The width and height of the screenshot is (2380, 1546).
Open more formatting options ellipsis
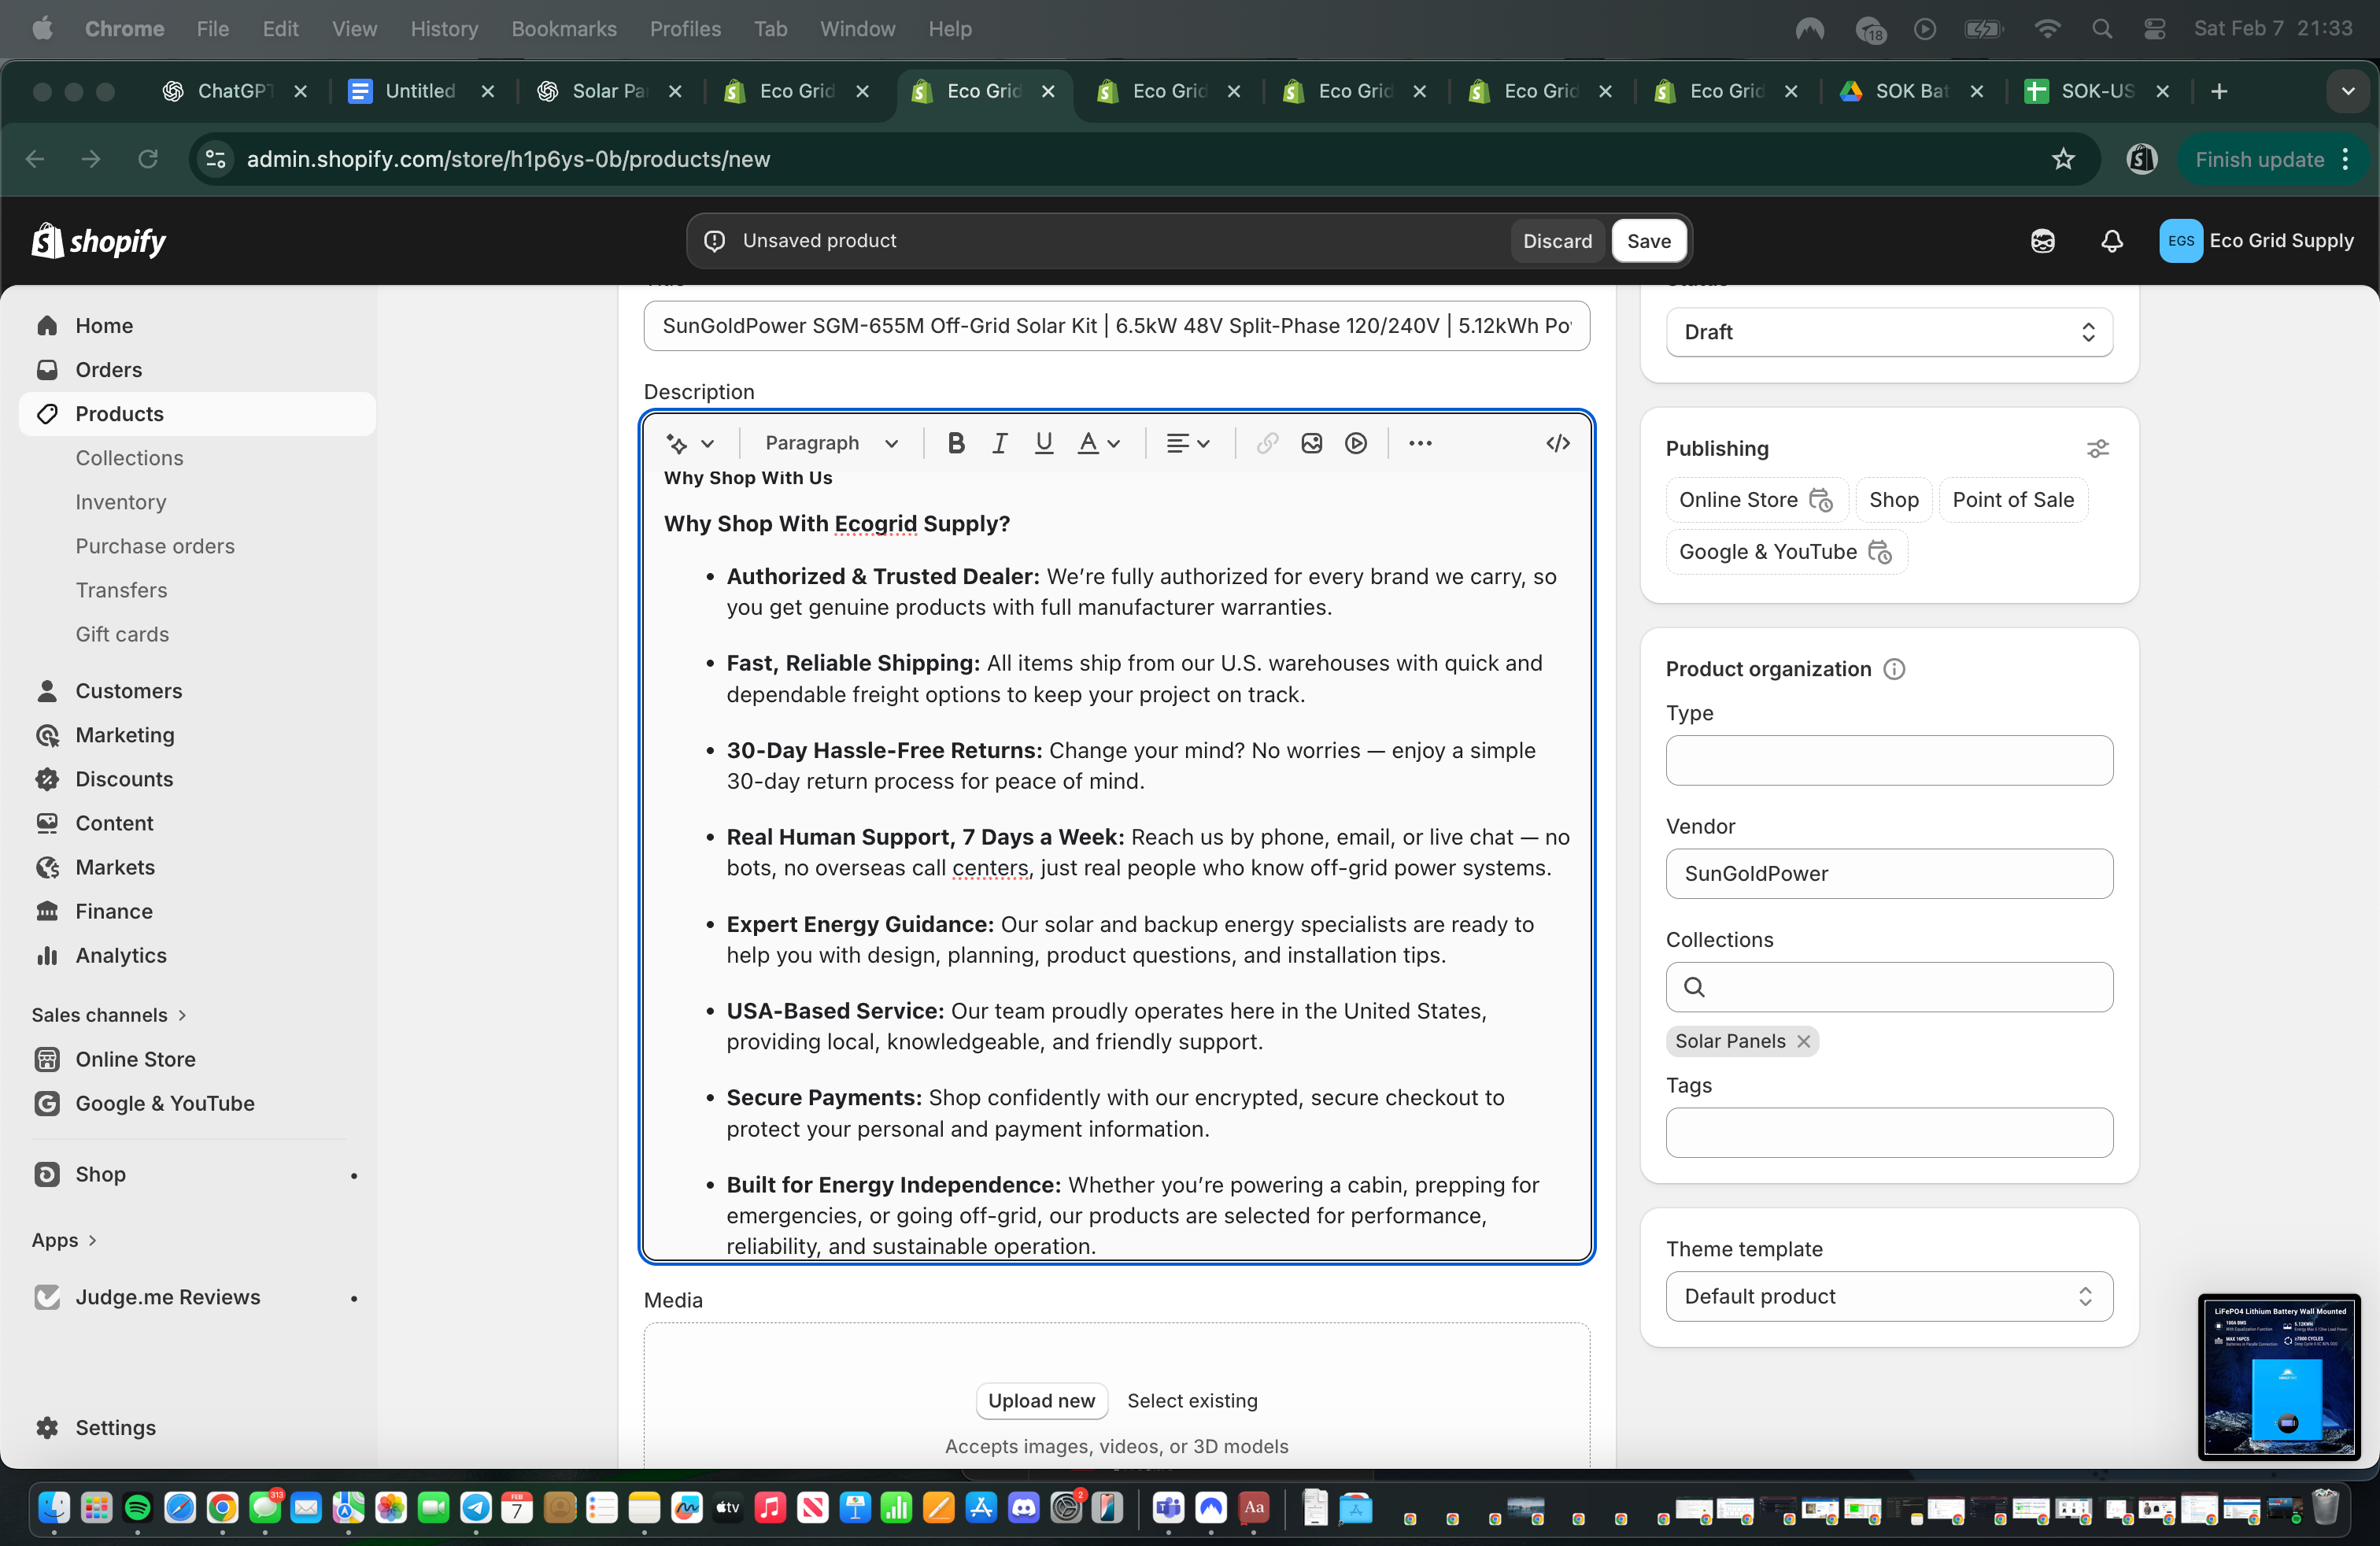pos(1420,443)
